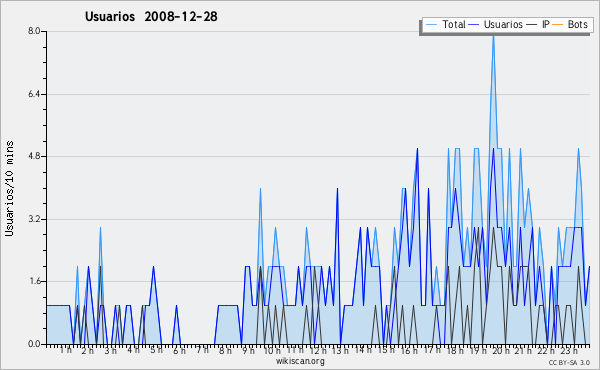The height and width of the screenshot is (370, 600).
Task: Click the light blue Total legend line
Action: point(431,25)
